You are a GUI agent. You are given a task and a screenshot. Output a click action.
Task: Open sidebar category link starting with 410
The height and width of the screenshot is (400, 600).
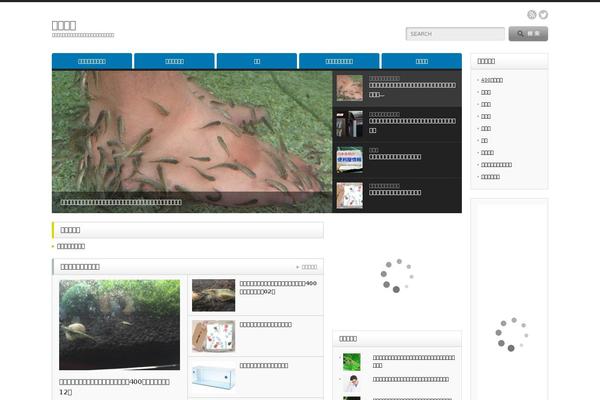point(492,80)
